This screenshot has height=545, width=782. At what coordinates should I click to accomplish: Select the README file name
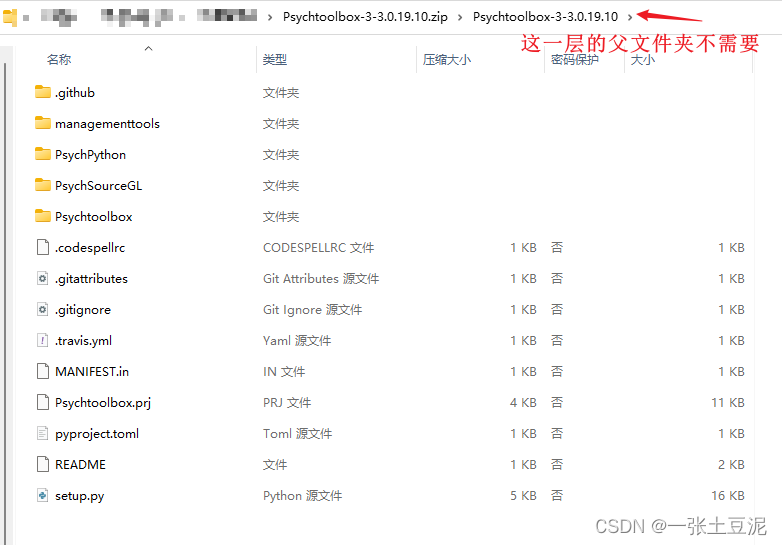pos(80,465)
